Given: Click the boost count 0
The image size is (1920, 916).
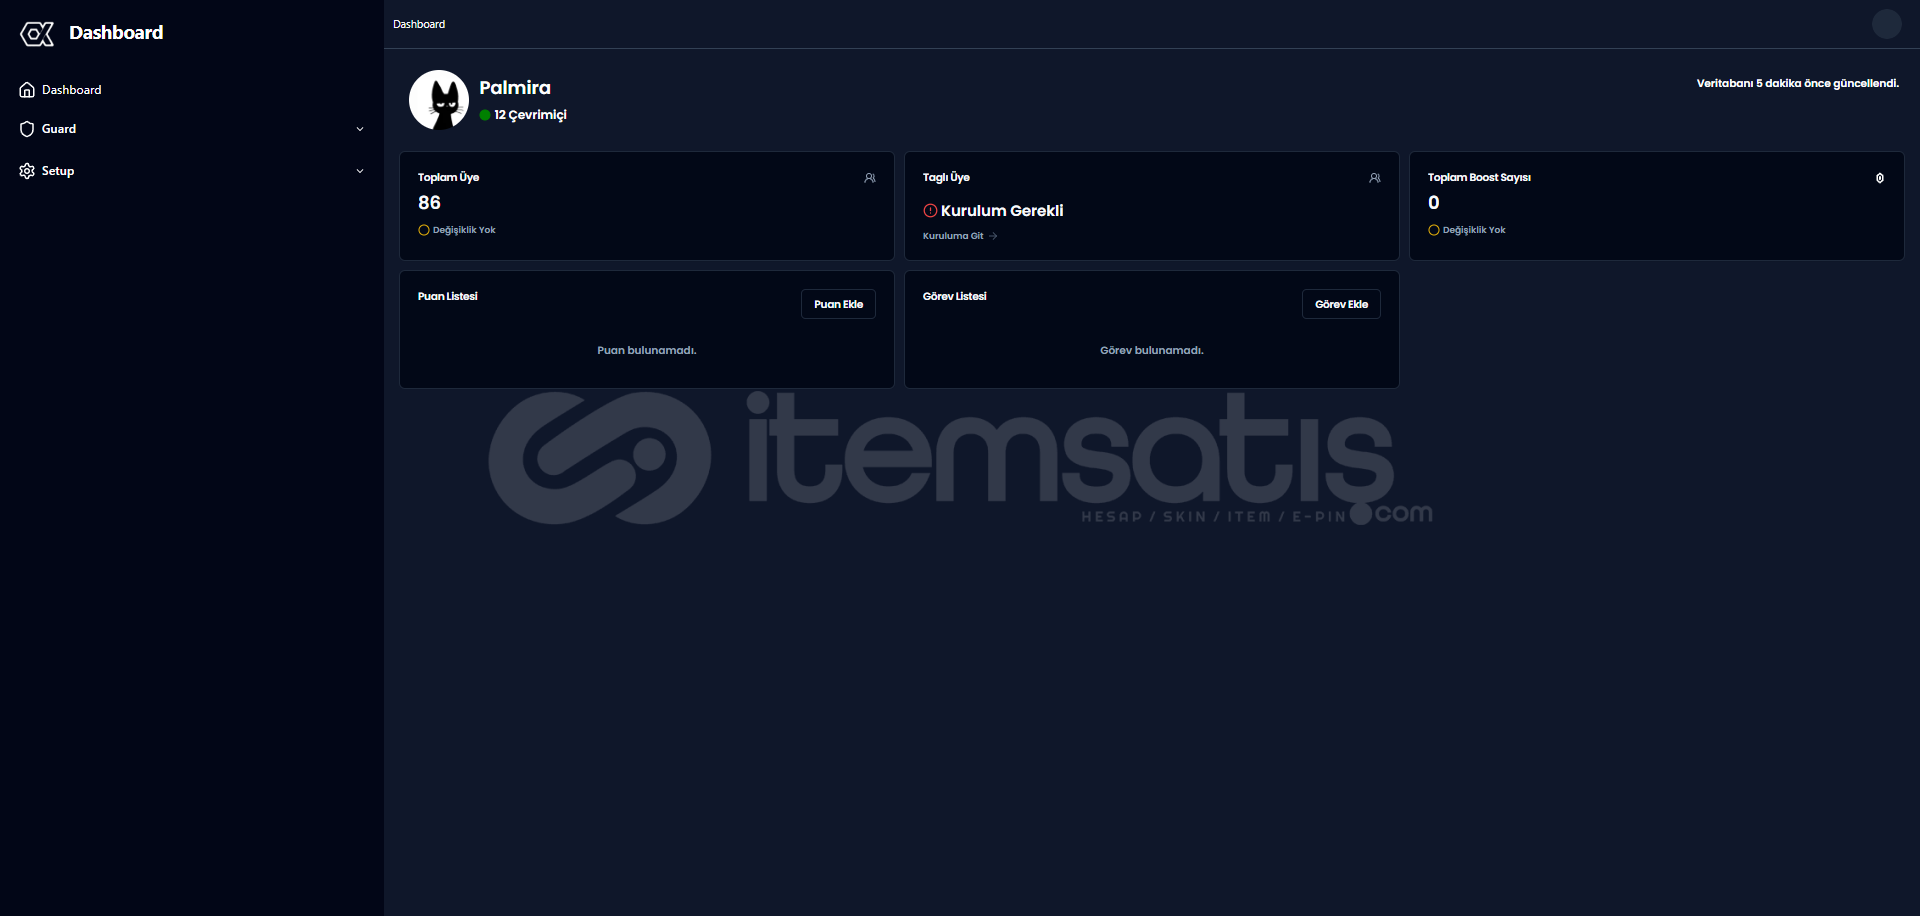Looking at the screenshot, I should (x=1434, y=203).
